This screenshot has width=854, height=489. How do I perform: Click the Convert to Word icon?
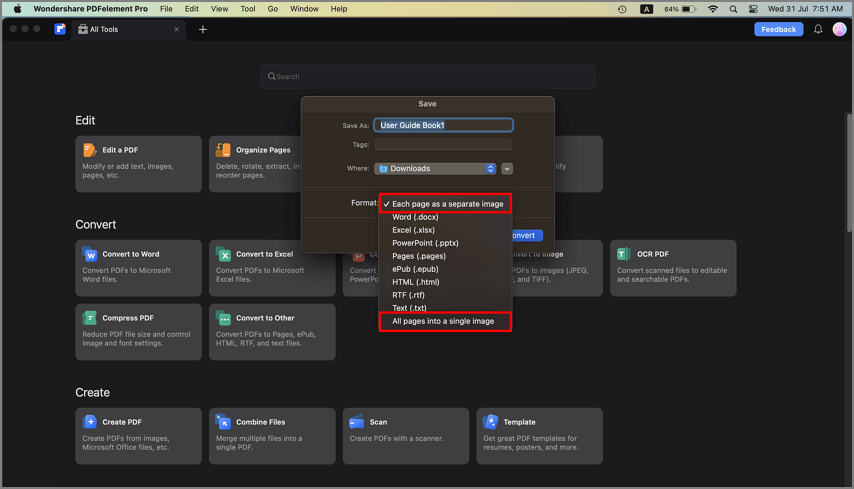89,254
